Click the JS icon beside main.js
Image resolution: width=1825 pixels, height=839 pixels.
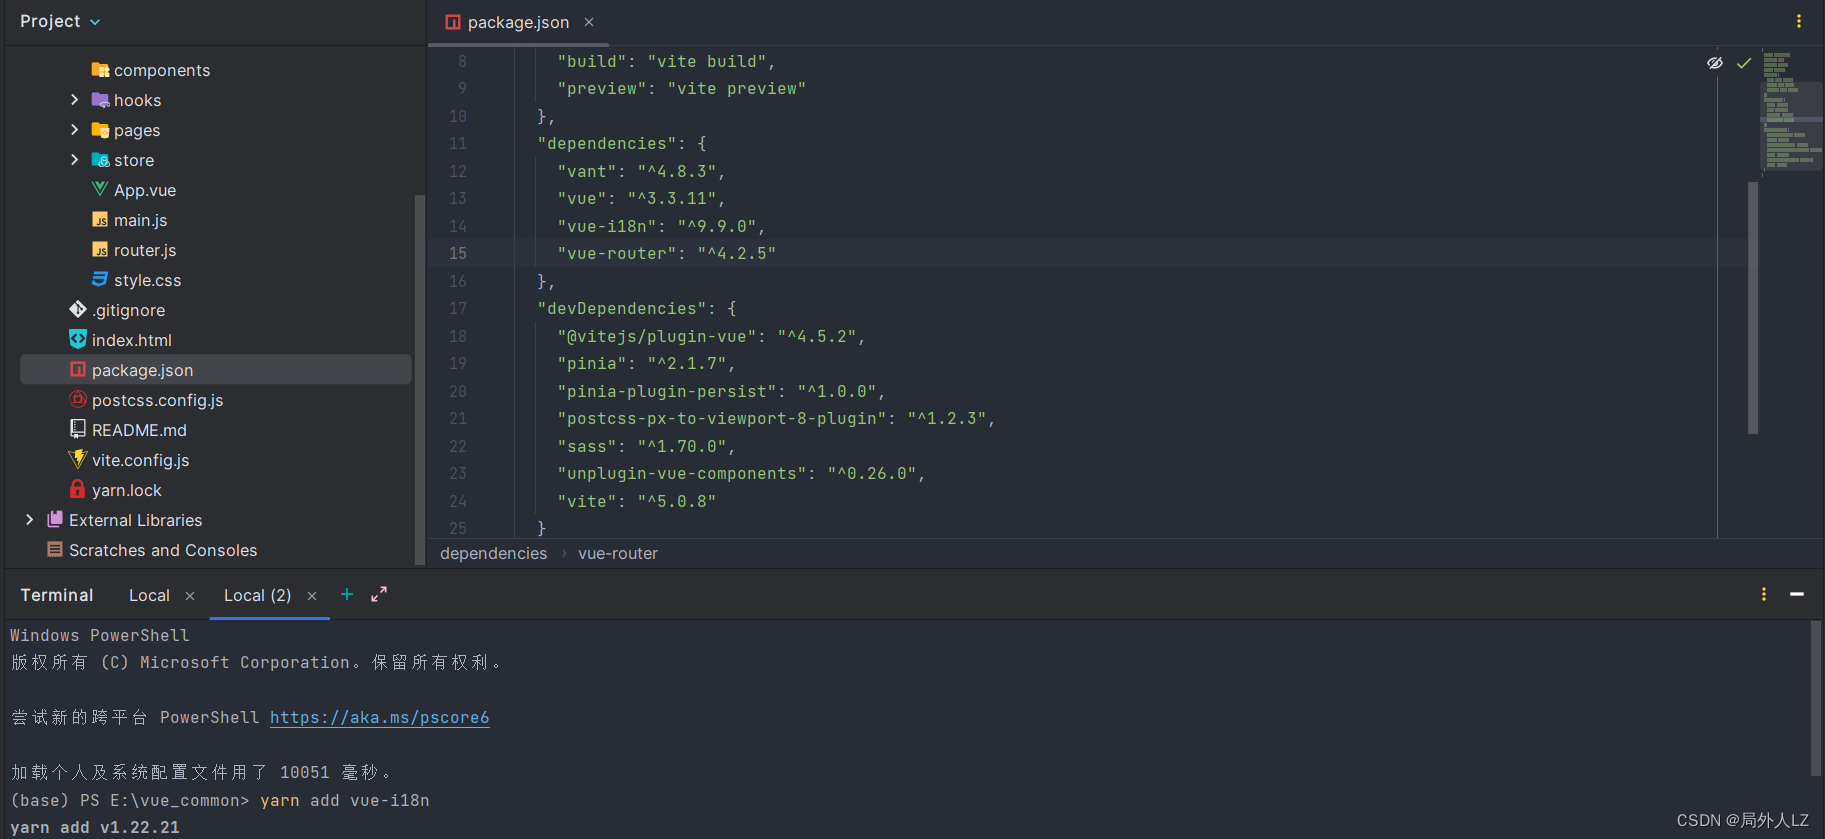click(100, 220)
